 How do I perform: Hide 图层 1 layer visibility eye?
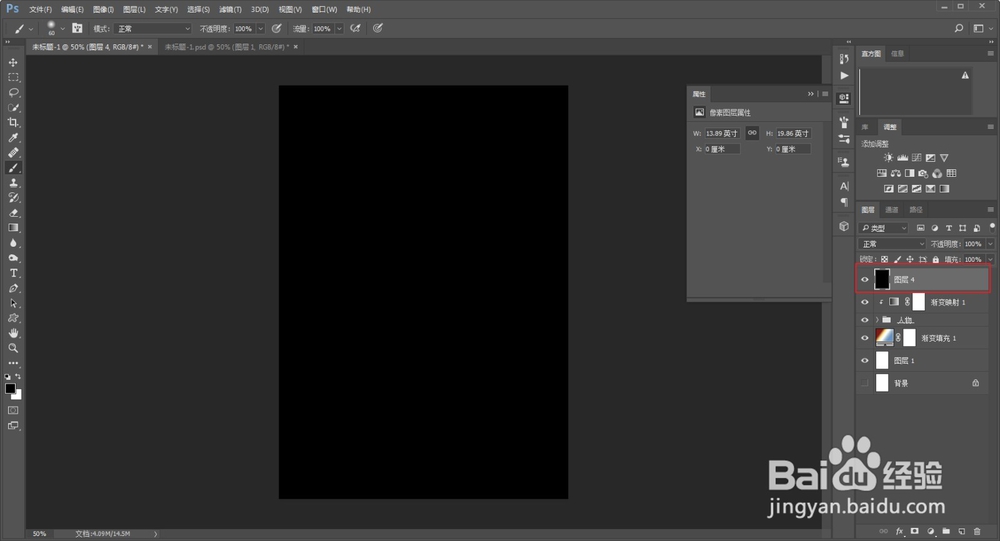click(x=865, y=360)
